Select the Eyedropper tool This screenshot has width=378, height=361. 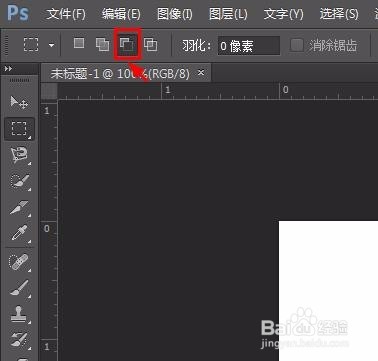click(19, 233)
